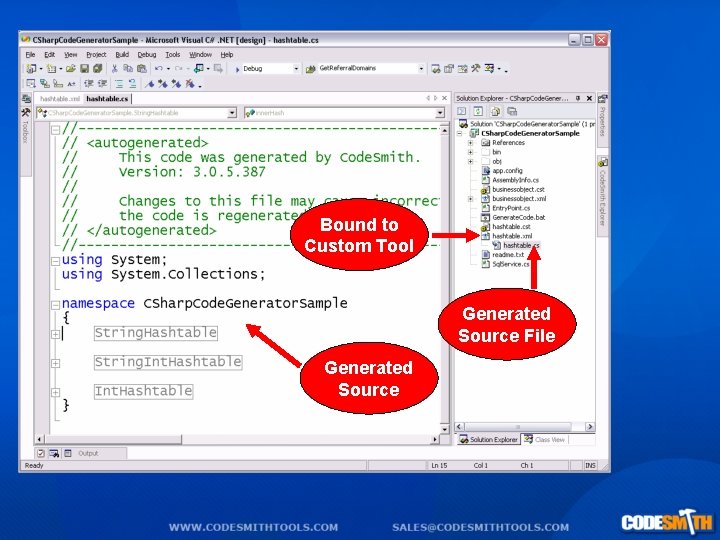Click the Open File folder icon
Viewport: 720px width, 540px height.
[x=70, y=69]
